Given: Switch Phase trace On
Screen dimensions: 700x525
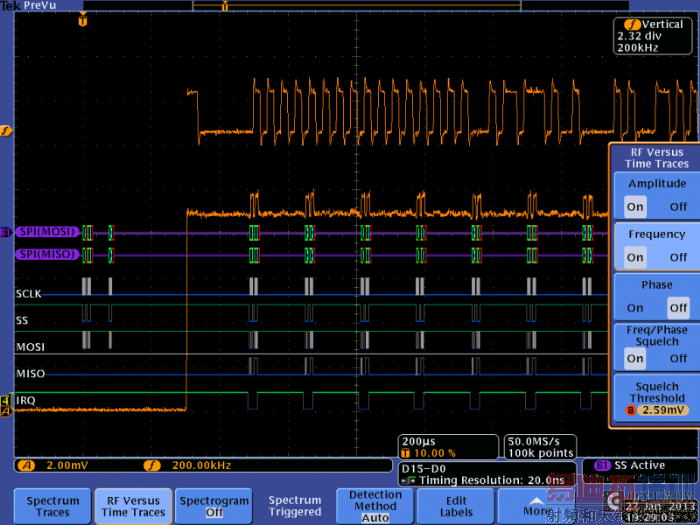Looking at the screenshot, I should [635, 308].
